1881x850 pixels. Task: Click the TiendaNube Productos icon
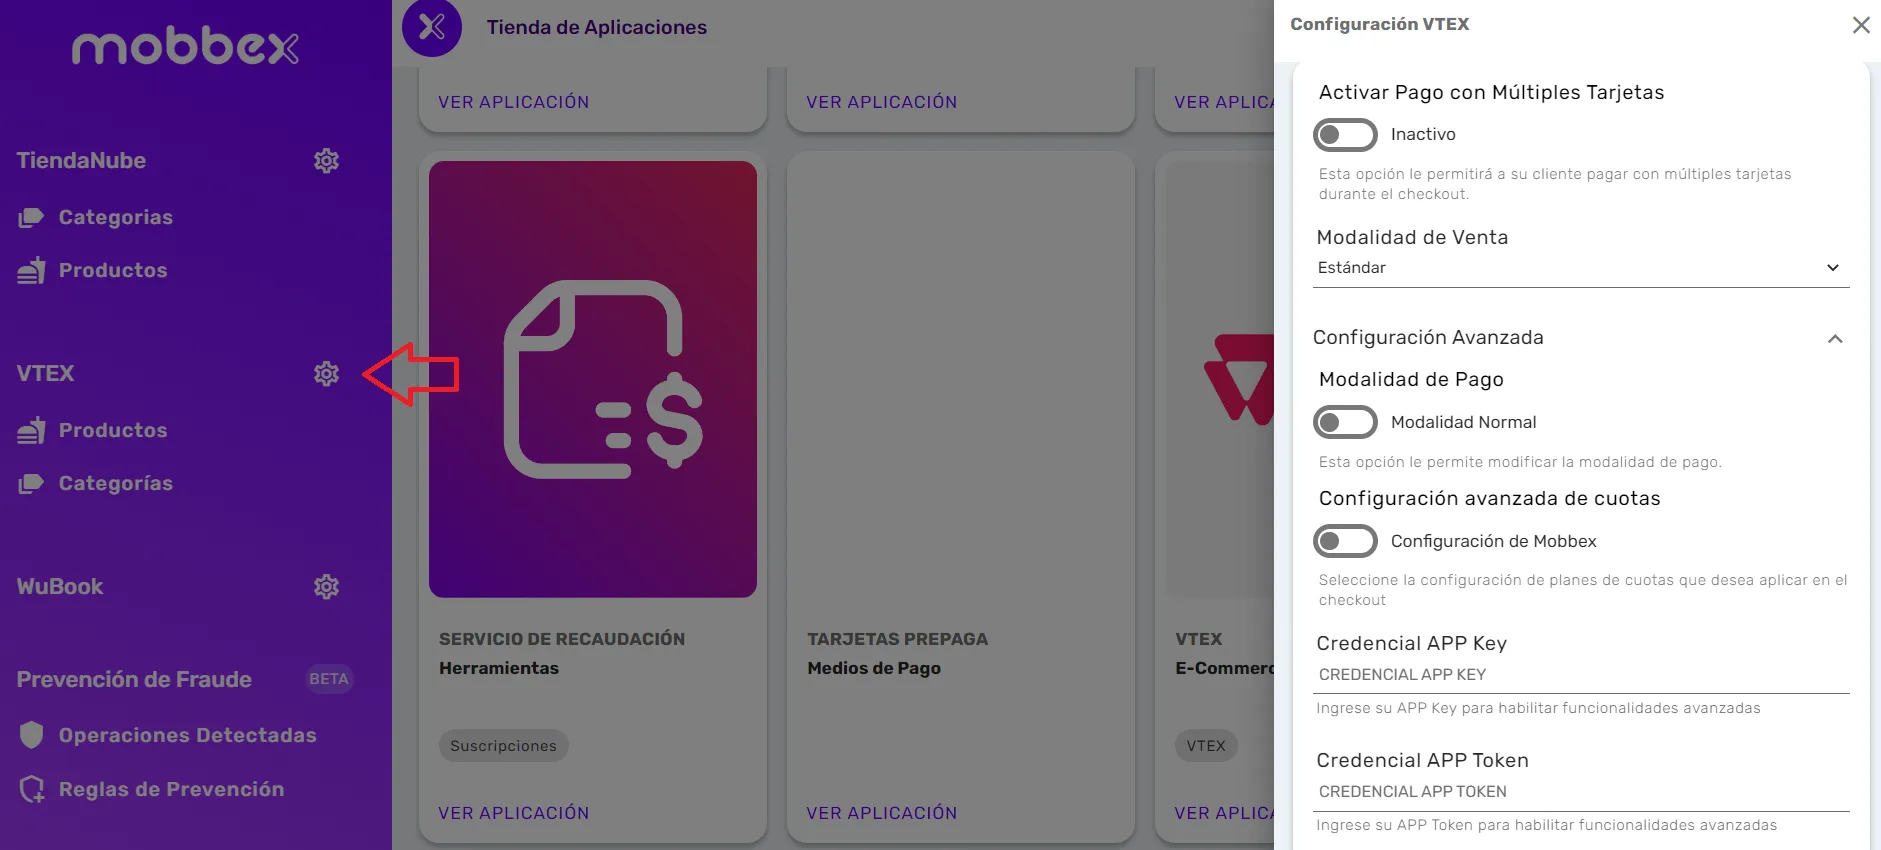[31, 270]
